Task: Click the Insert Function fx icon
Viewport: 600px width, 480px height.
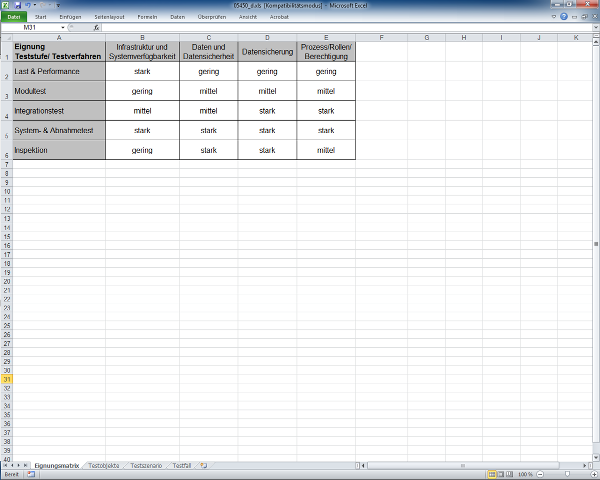Action: [96, 28]
